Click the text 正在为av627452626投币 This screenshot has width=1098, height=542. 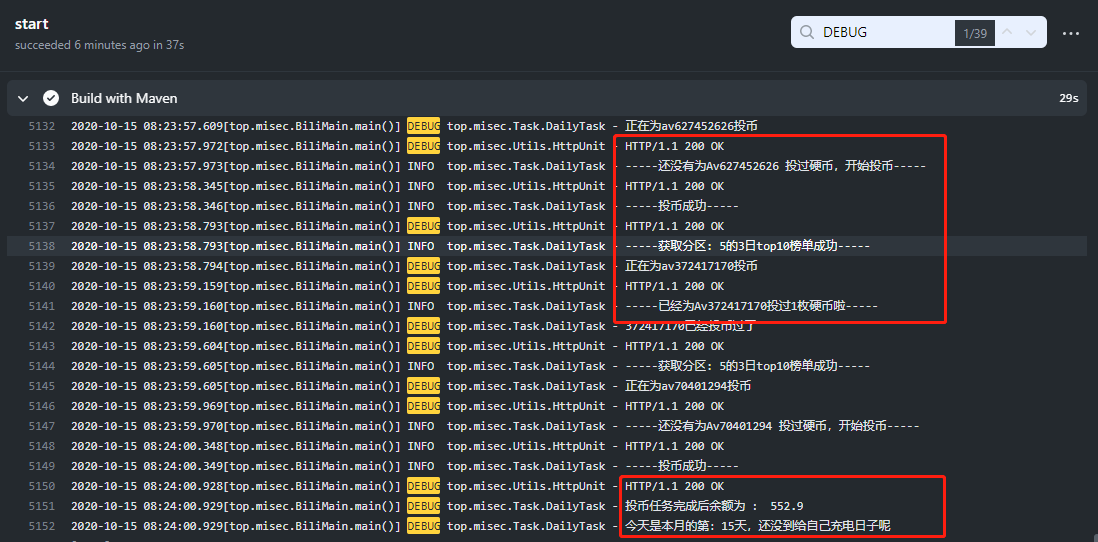click(x=691, y=126)
